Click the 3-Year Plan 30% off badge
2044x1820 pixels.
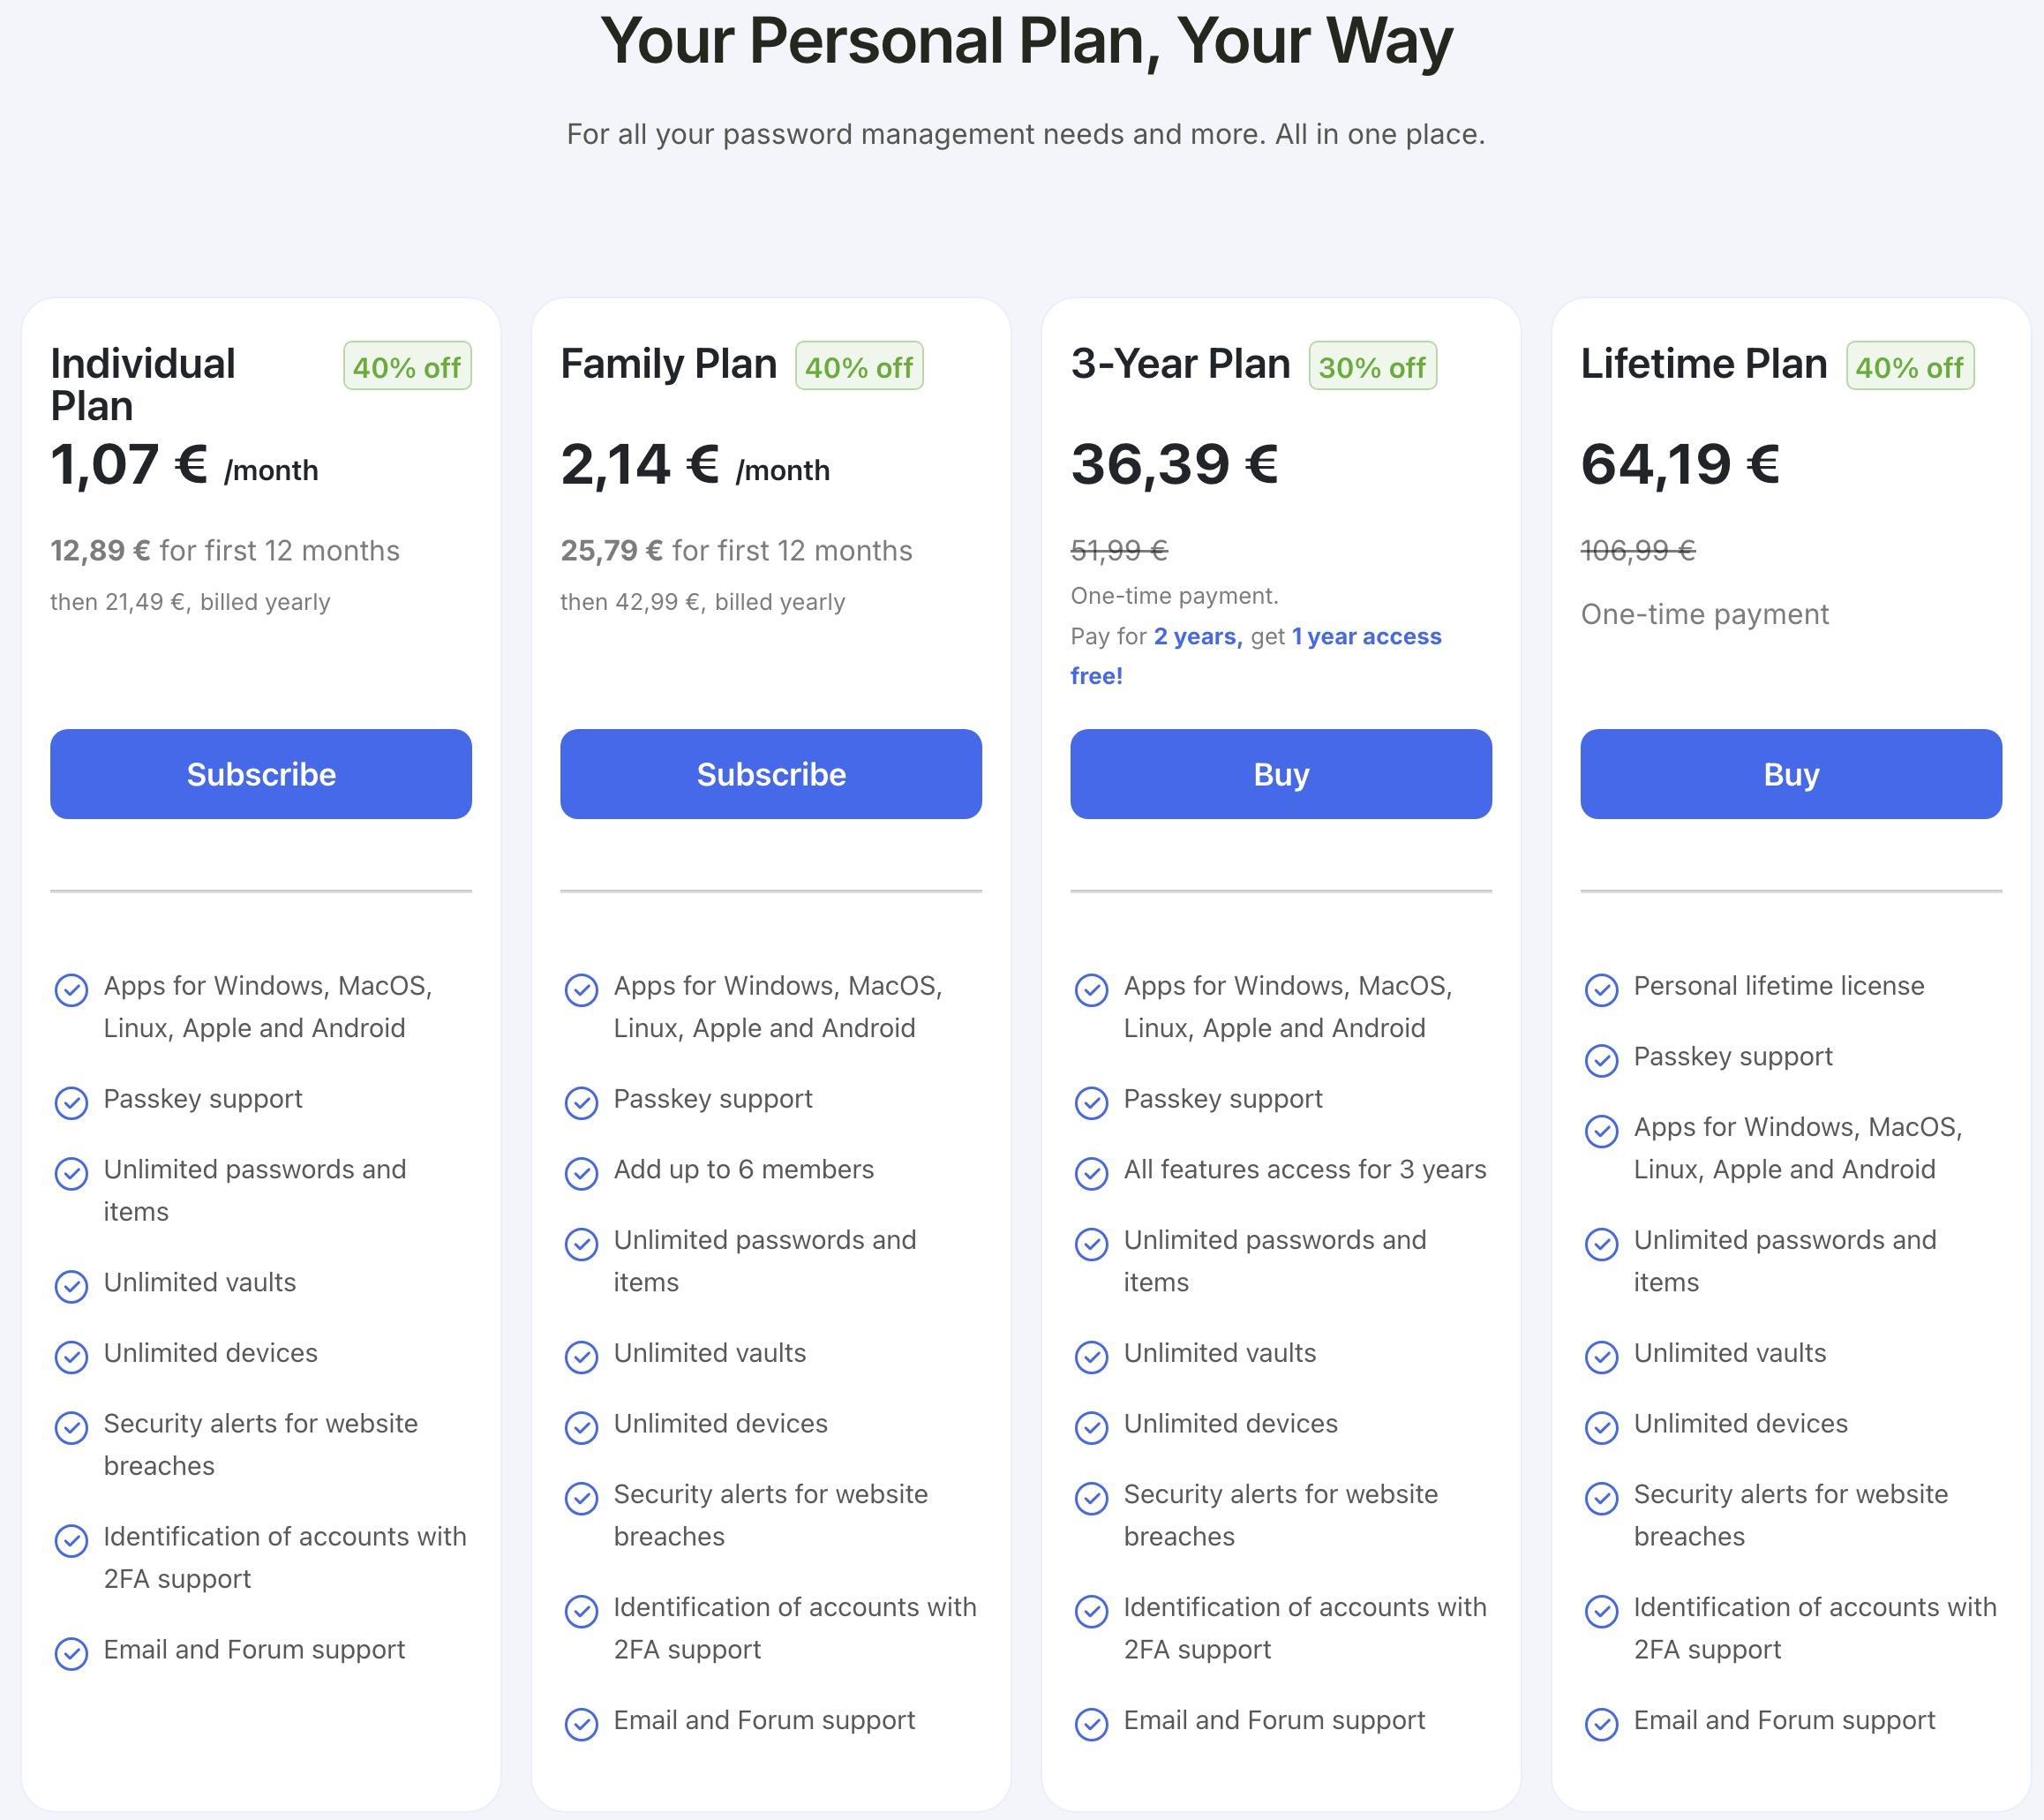(1372, 367)
